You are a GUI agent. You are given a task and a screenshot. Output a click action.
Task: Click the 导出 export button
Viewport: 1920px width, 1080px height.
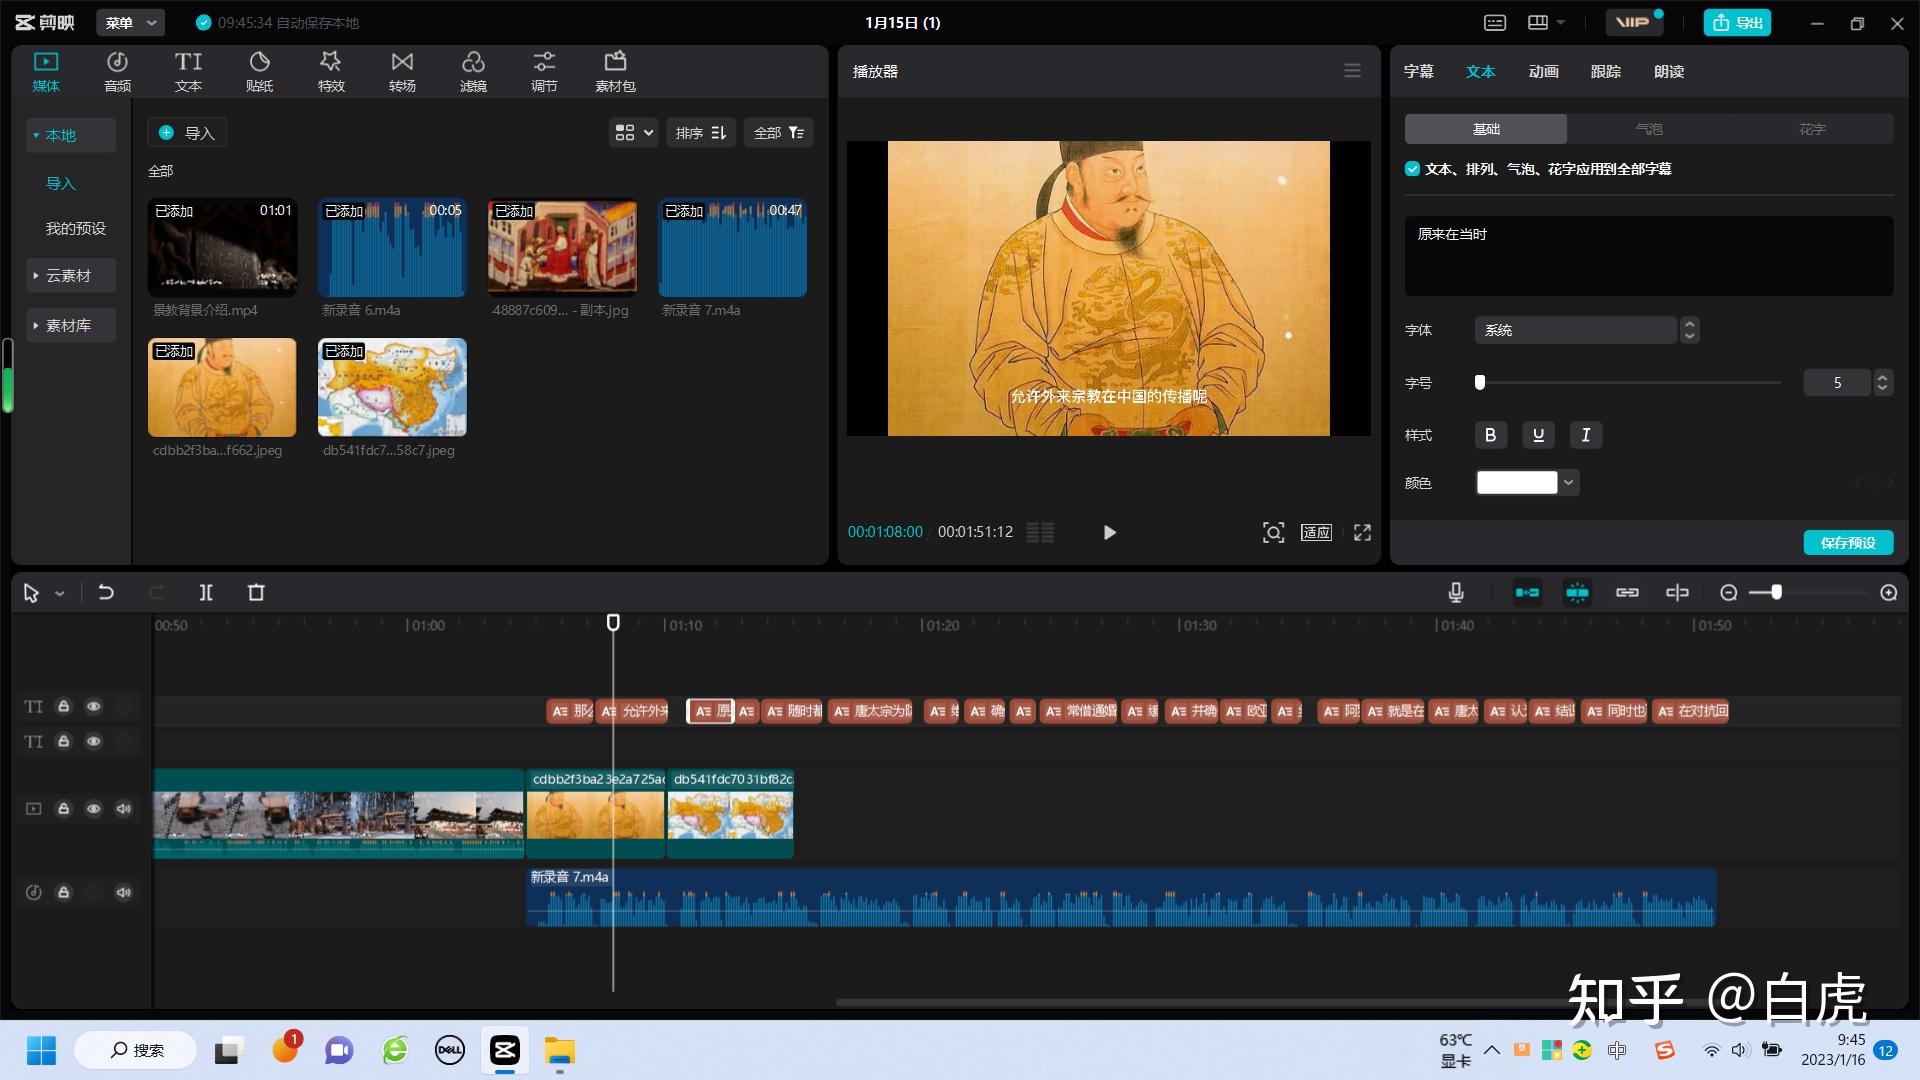[1737, 22]
